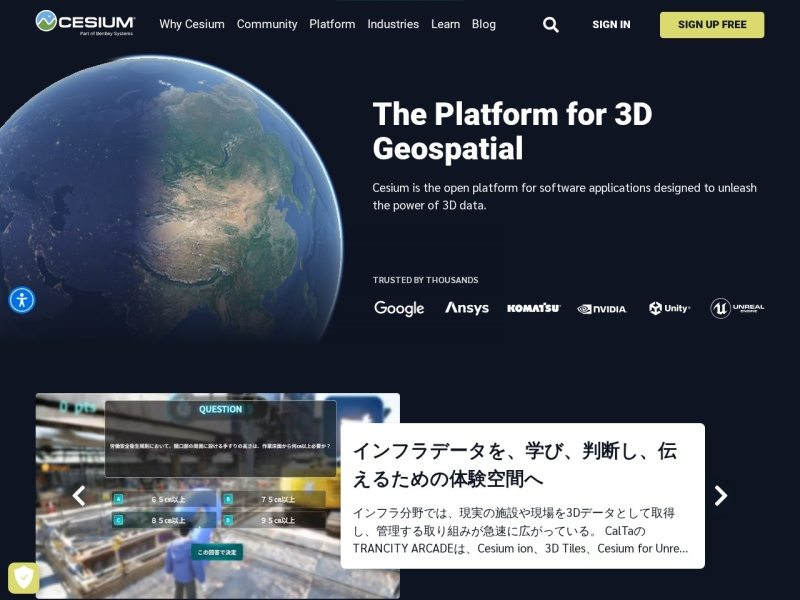Go to previous carousel slide arrow
Image resolution: width=800 pixels, height=600 pixels.
pyautogui.click(x=79, y=495)
